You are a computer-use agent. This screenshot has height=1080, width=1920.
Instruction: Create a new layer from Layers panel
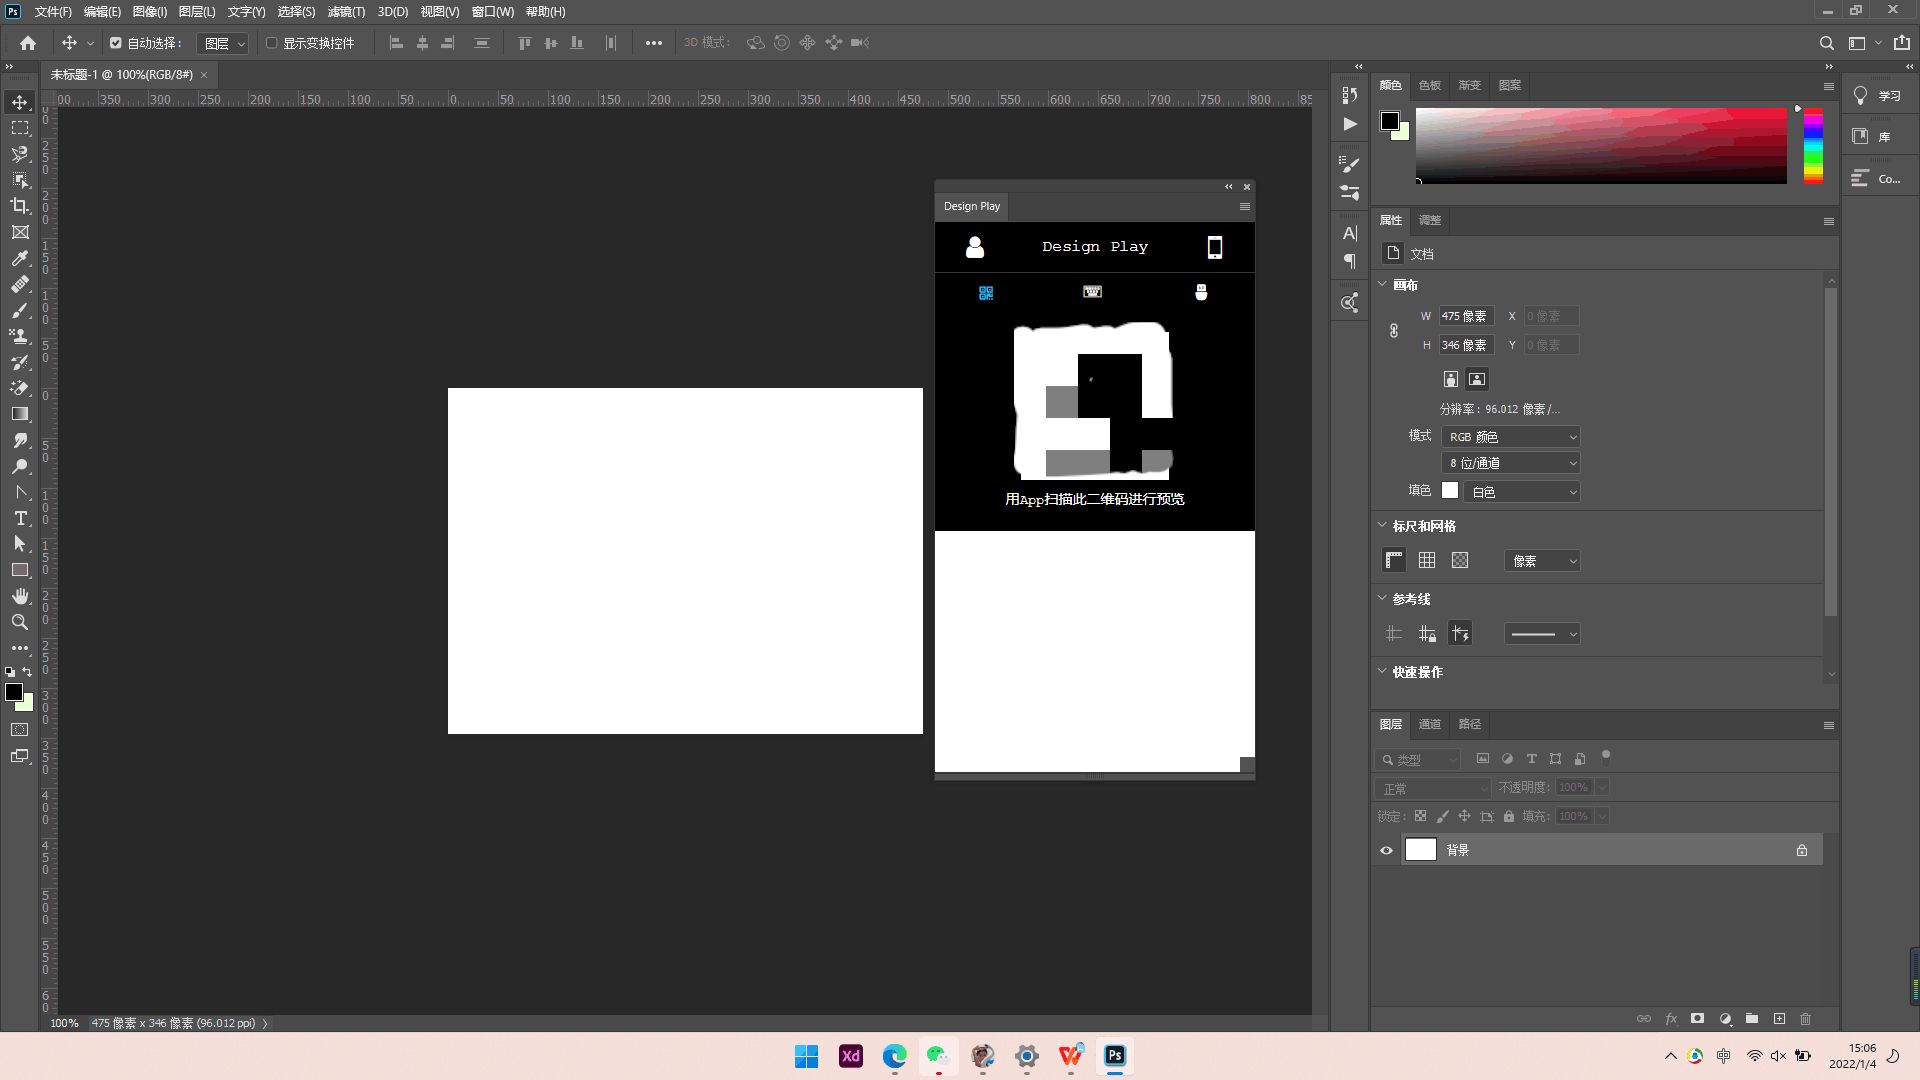point(1779,1019)
